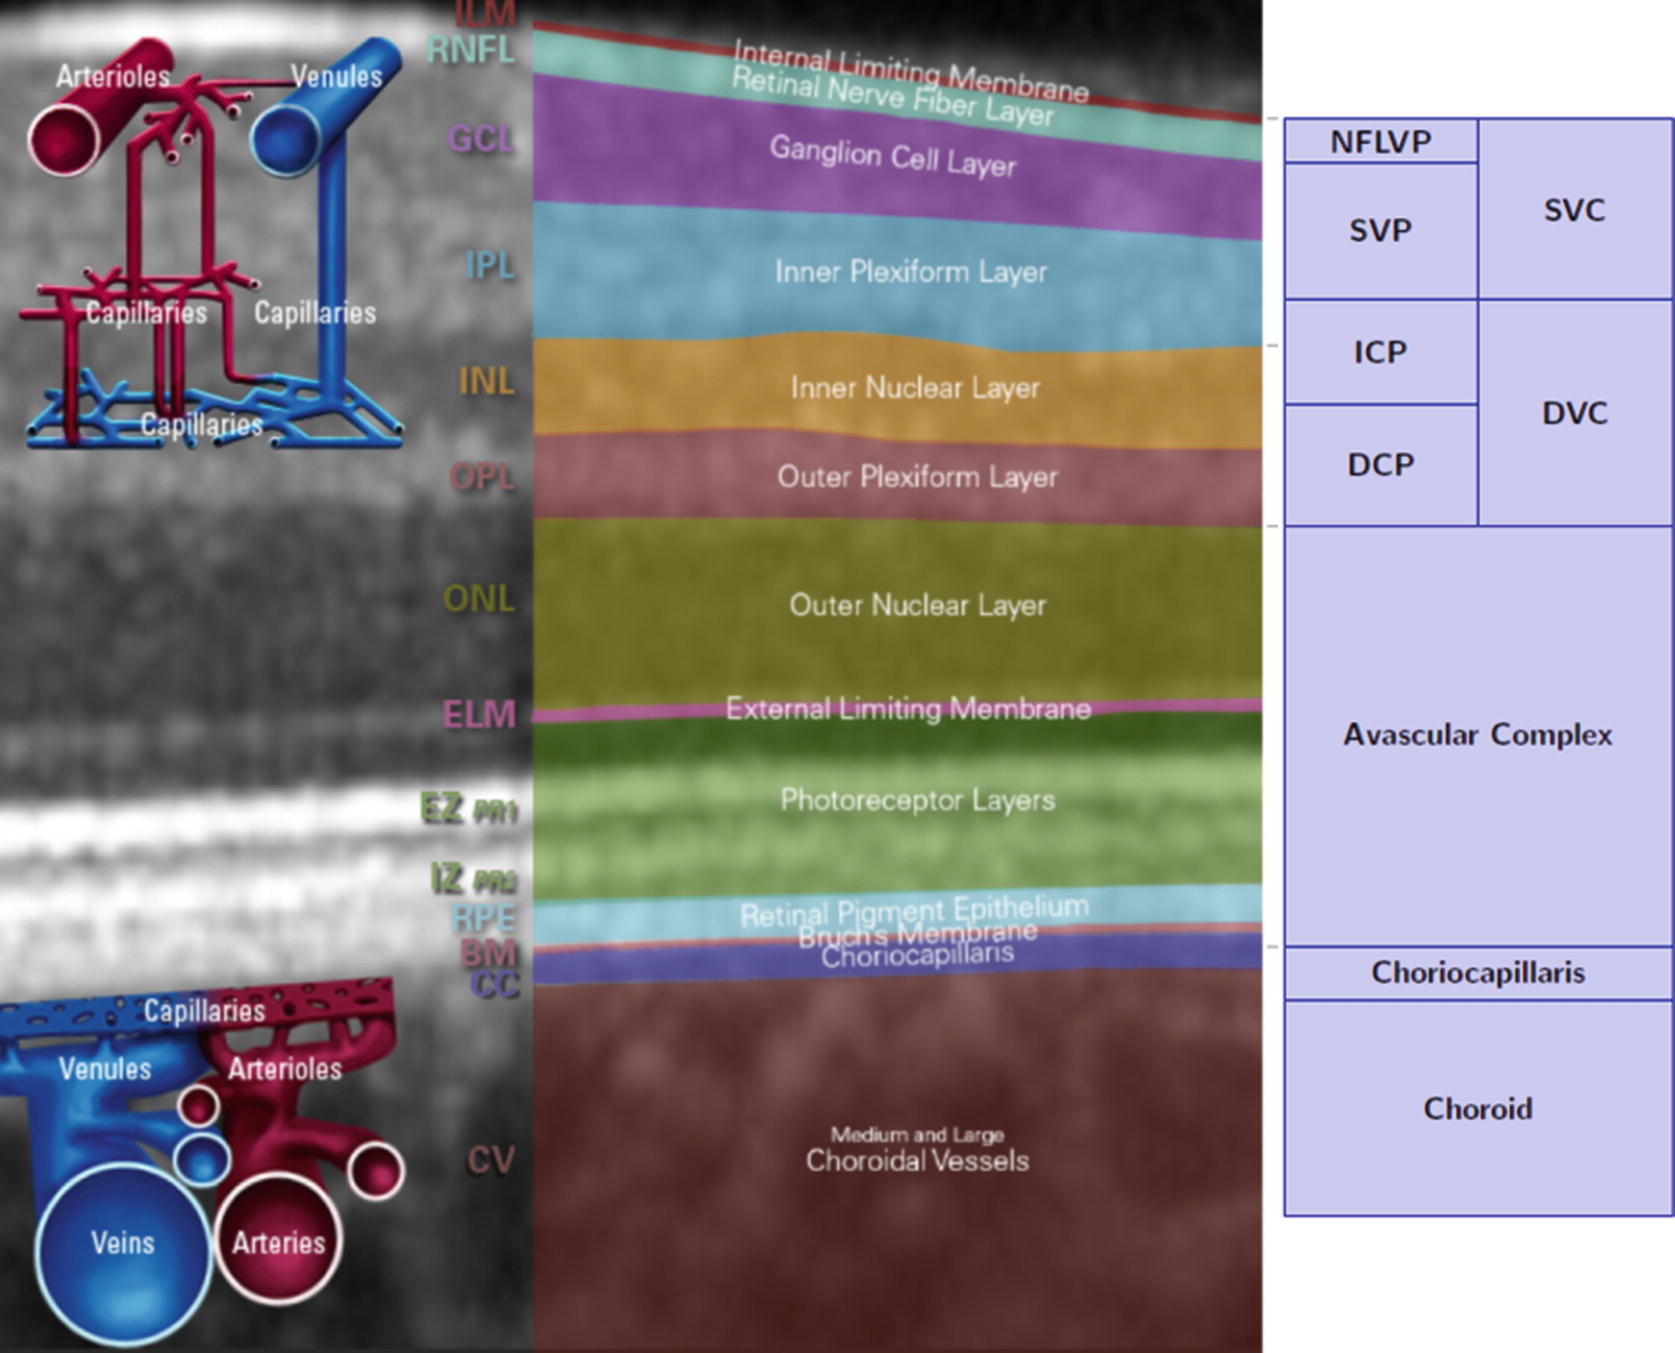
Task: Click the RNFL abbreviation label
Action: coord(470,49)
